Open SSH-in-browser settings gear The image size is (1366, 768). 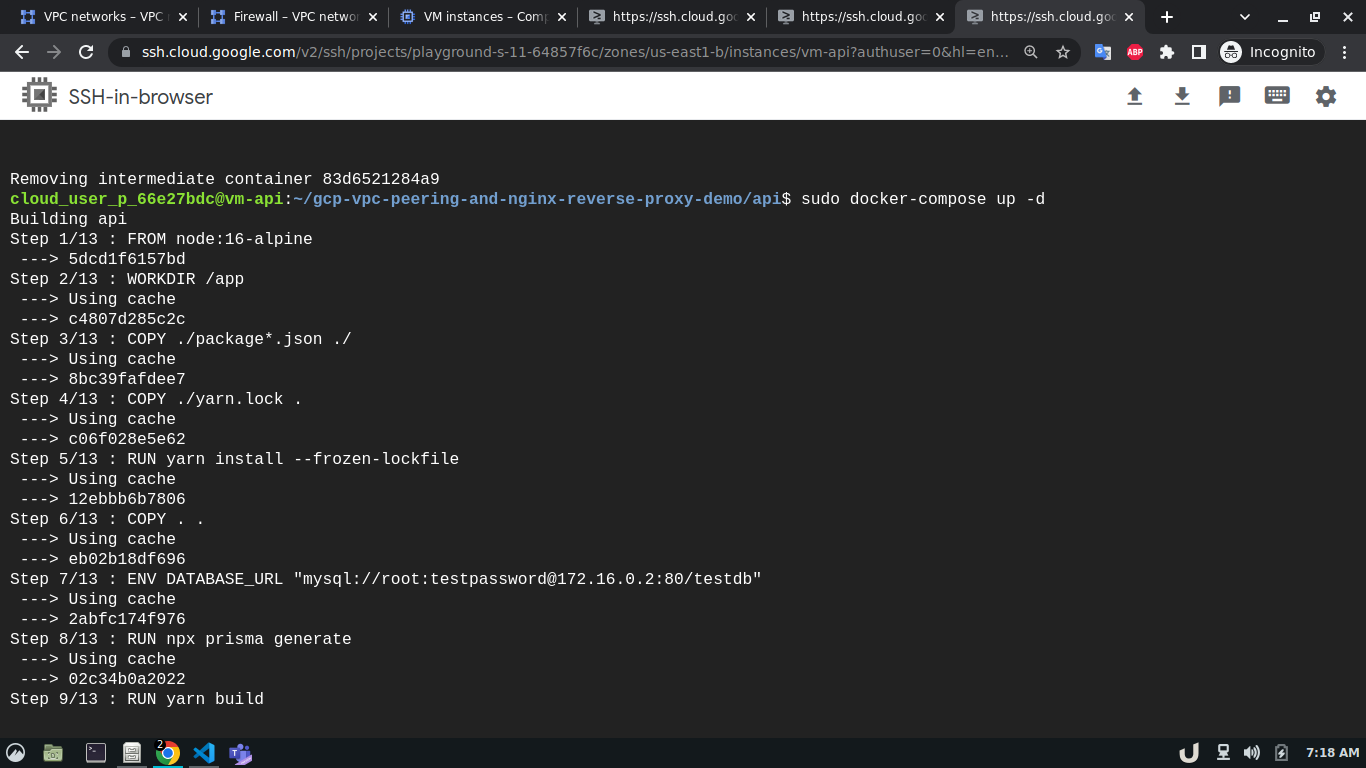[1326, 96]
